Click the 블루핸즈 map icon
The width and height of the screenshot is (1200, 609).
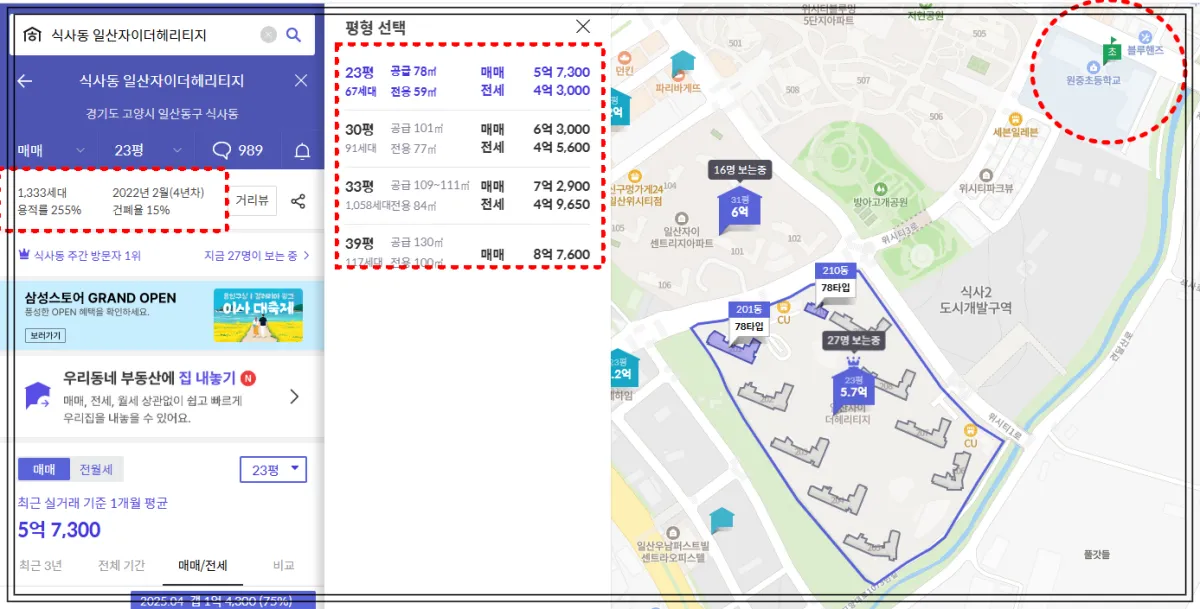point(1145,38)
